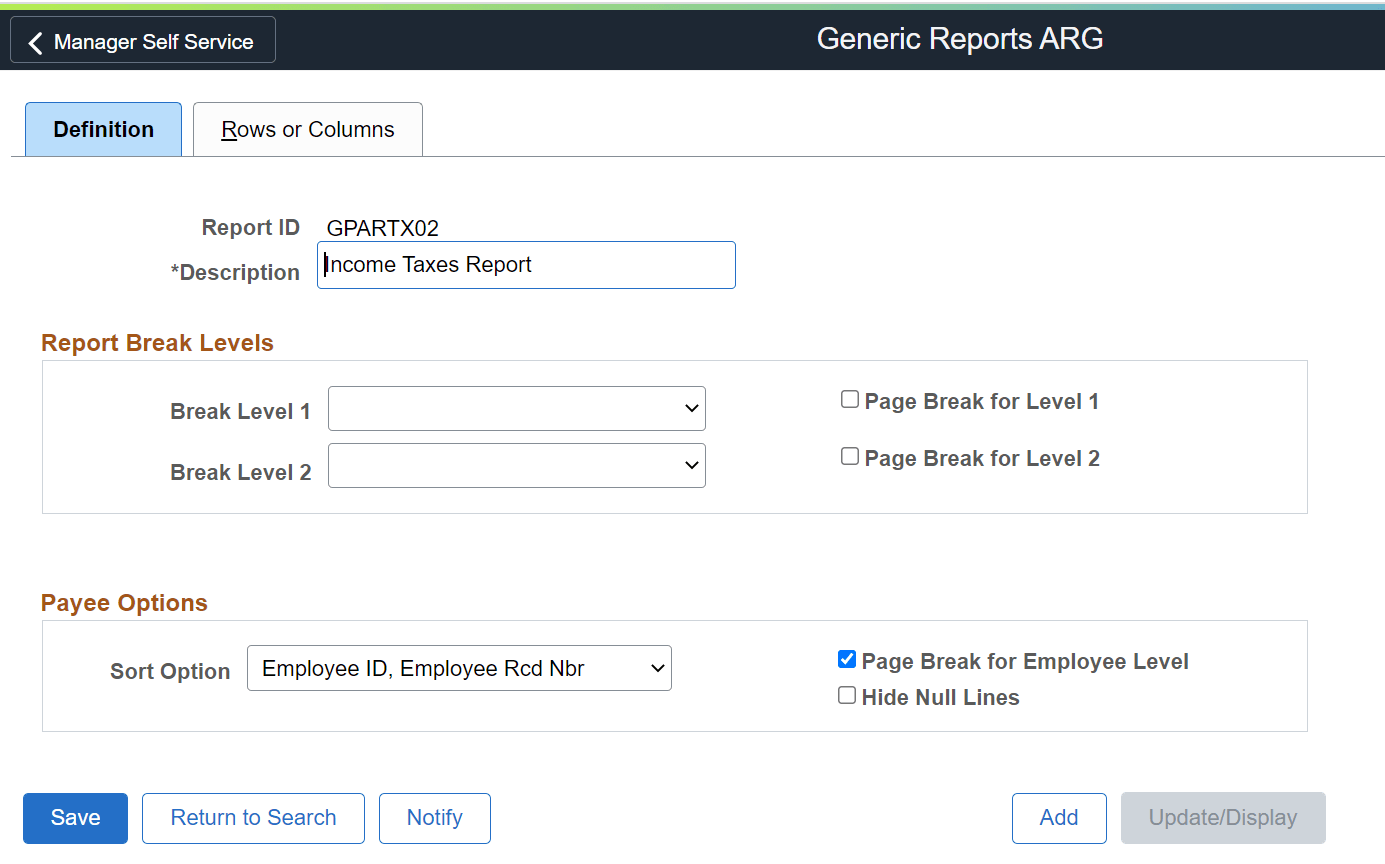Click the Add button

point(1059,818)
